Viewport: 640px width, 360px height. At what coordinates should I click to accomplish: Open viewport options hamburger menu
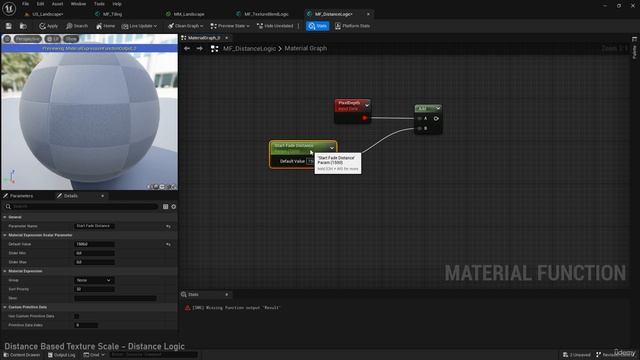pyautogui.click(x=7, y=39)
